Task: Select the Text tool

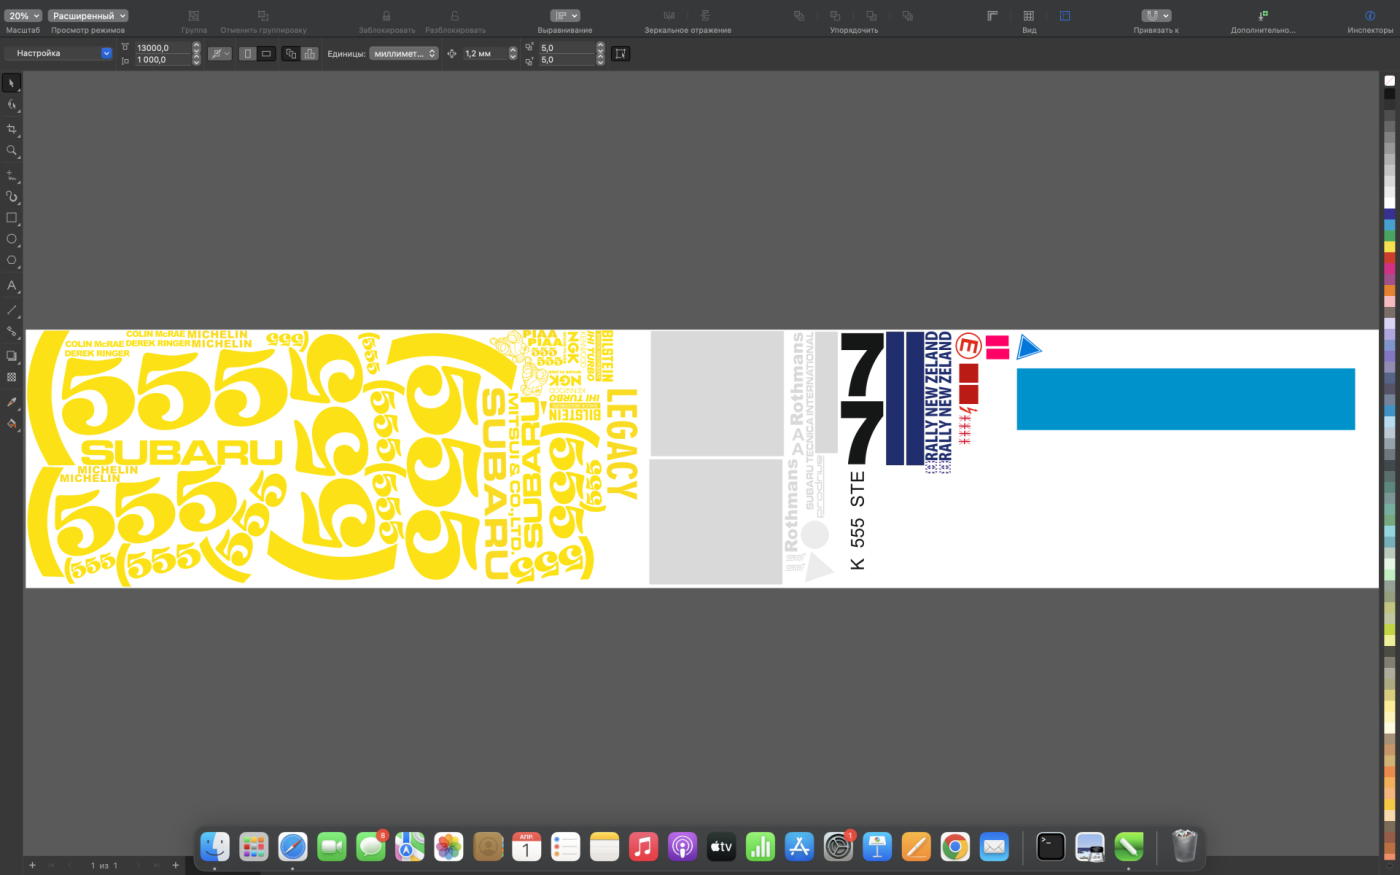Action: 12,286
